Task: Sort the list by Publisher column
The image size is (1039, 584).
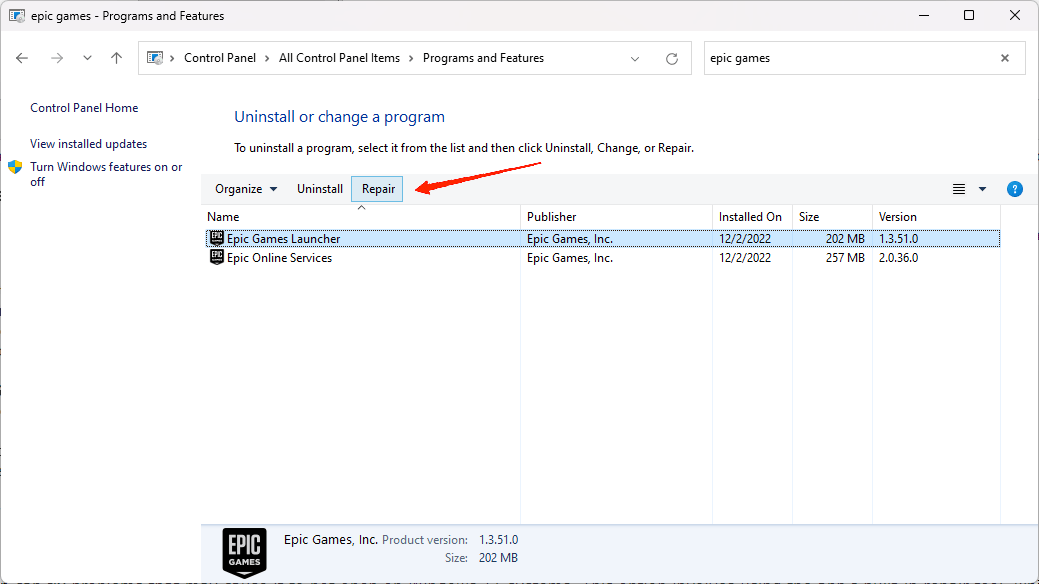Action: coord(552,217)
